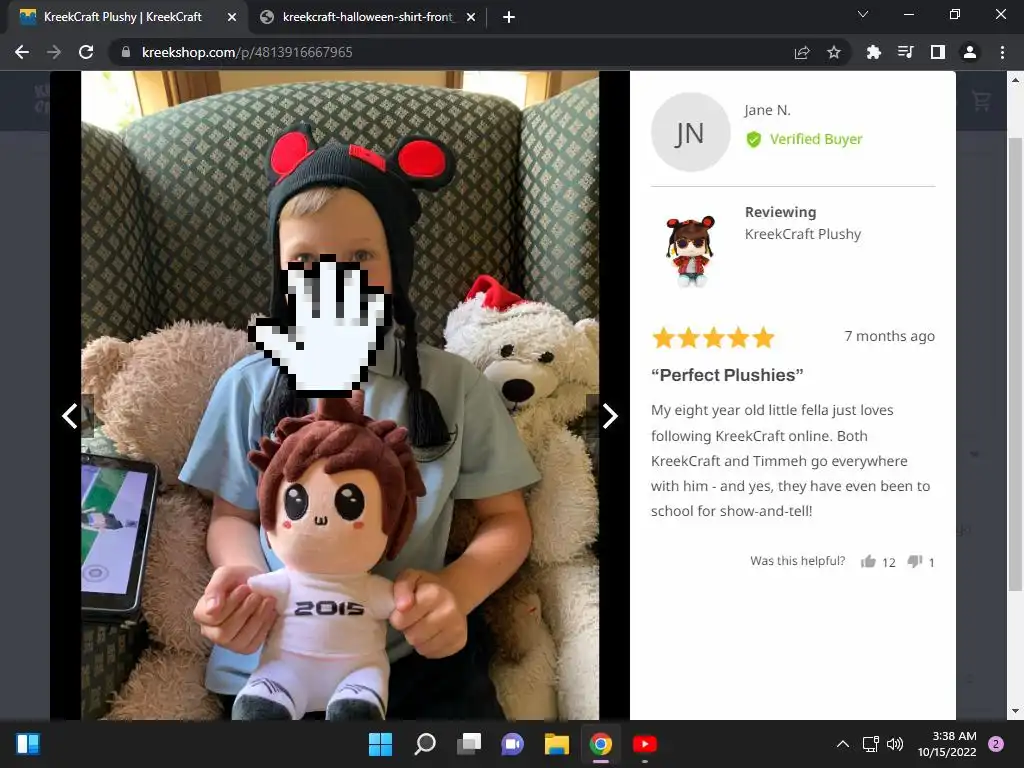The width and height of the screenshot is (1024, 768).
Task: Show the next review photo
Action: [609, 416]
